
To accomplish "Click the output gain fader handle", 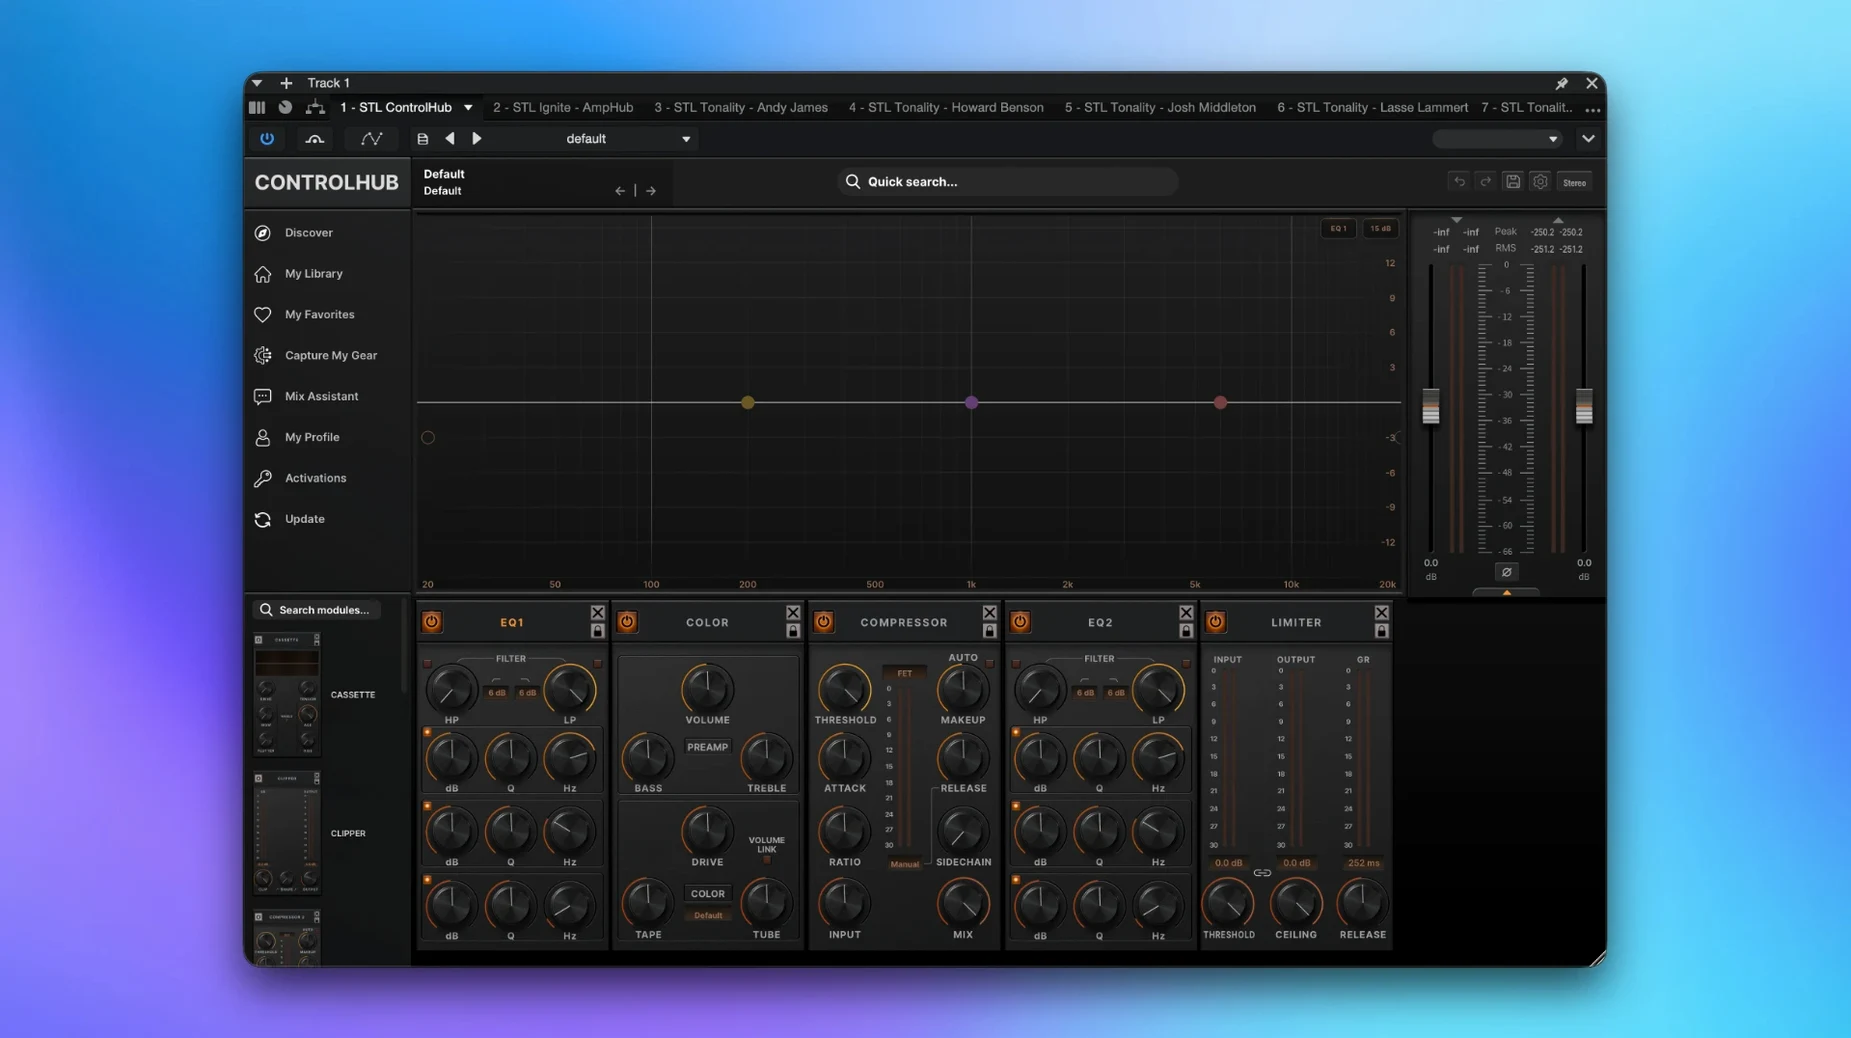I will pyautogui.click(x=1584, y=405).
